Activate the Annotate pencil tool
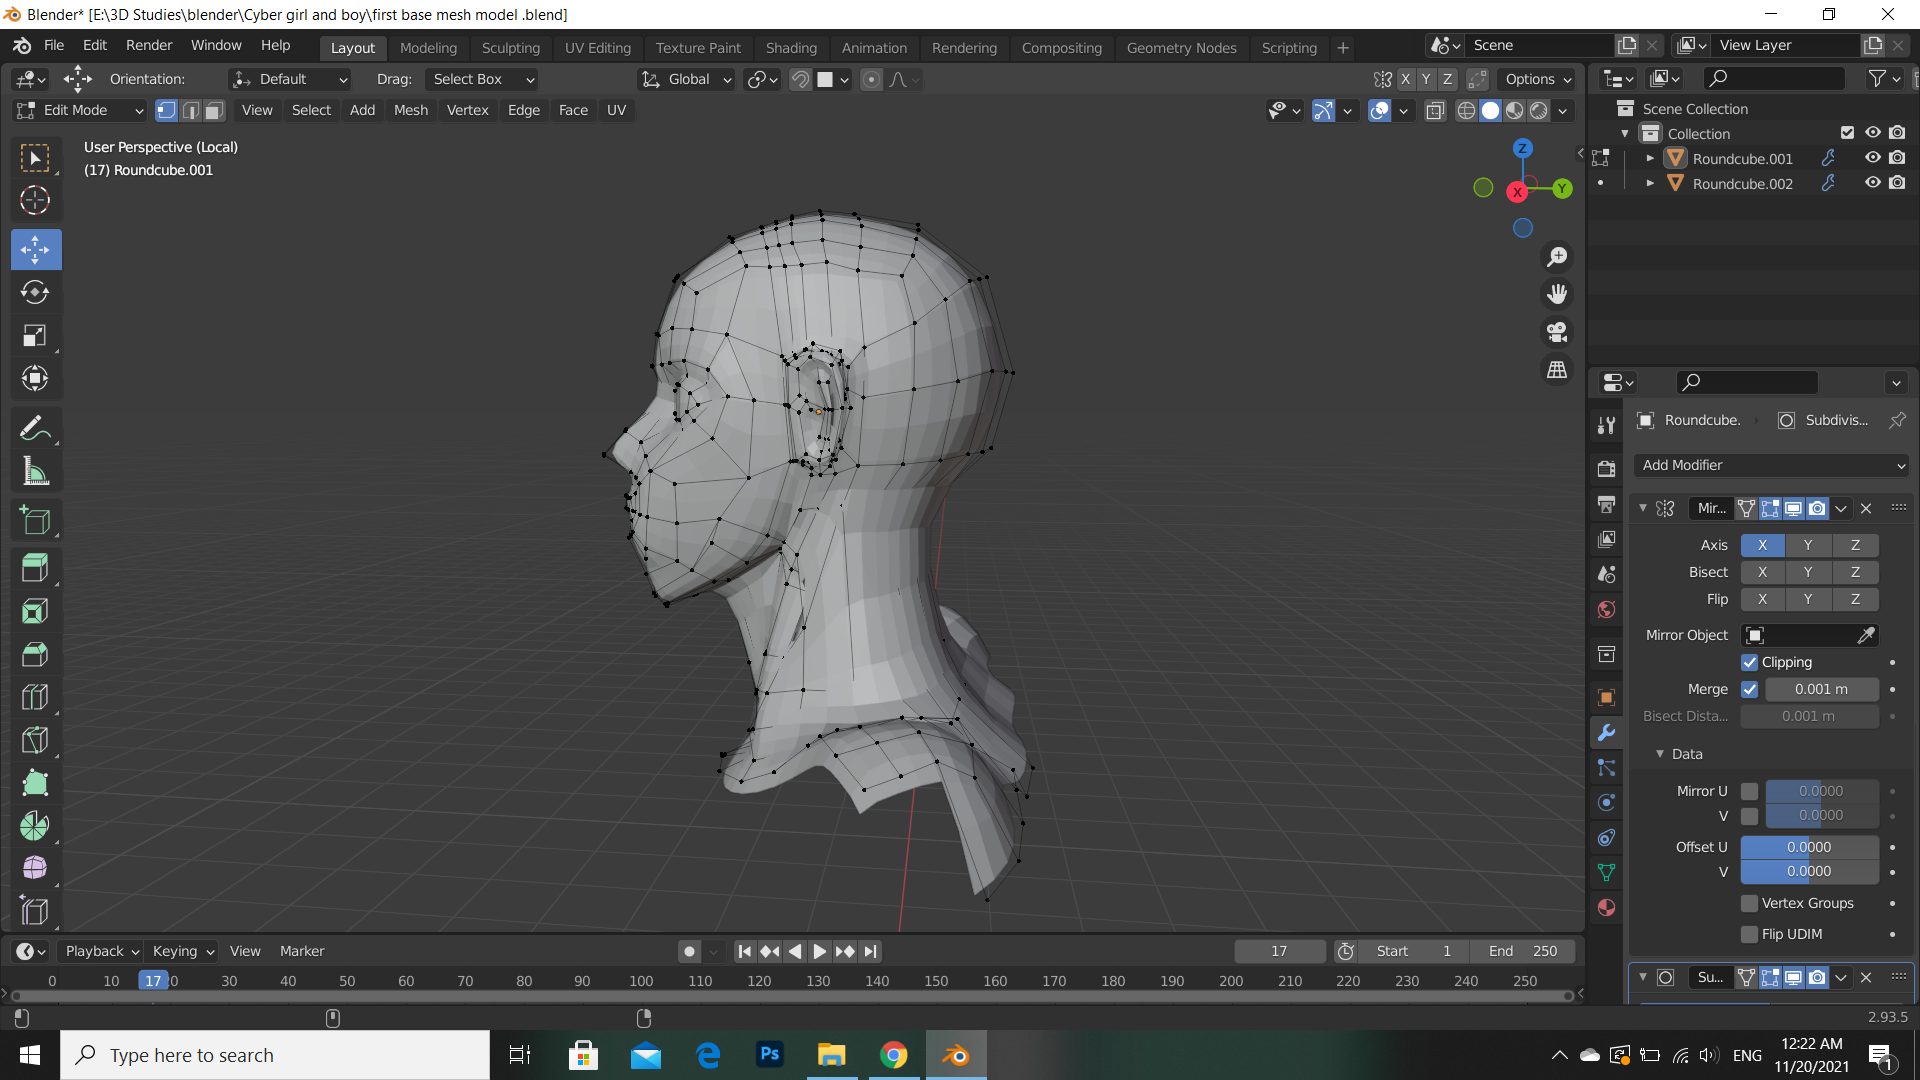The image size is (1920, 1080). click(35, 429)
